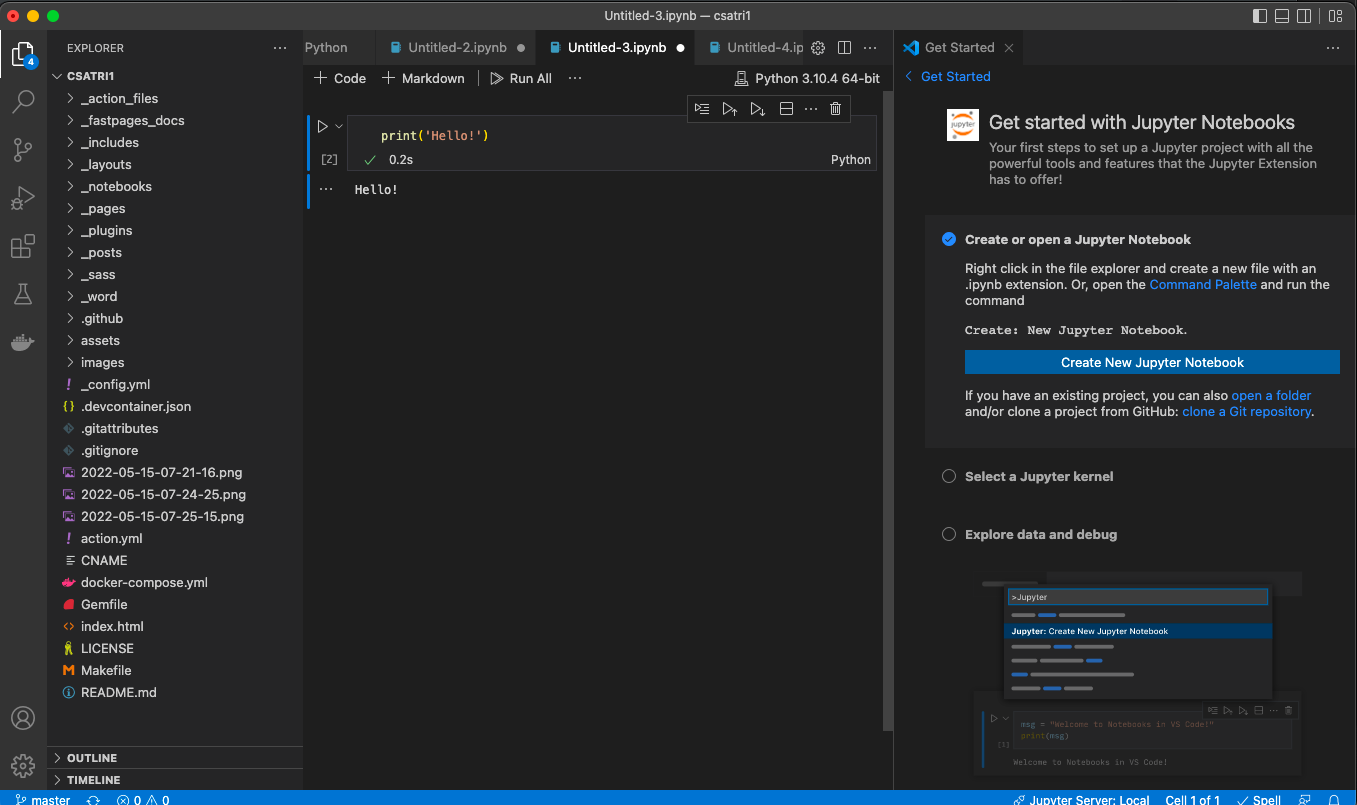Select the 'Select a Jupyter kernel' step
The image size is (1357, 805).
pyautogui.click(x=1038, y=477)
